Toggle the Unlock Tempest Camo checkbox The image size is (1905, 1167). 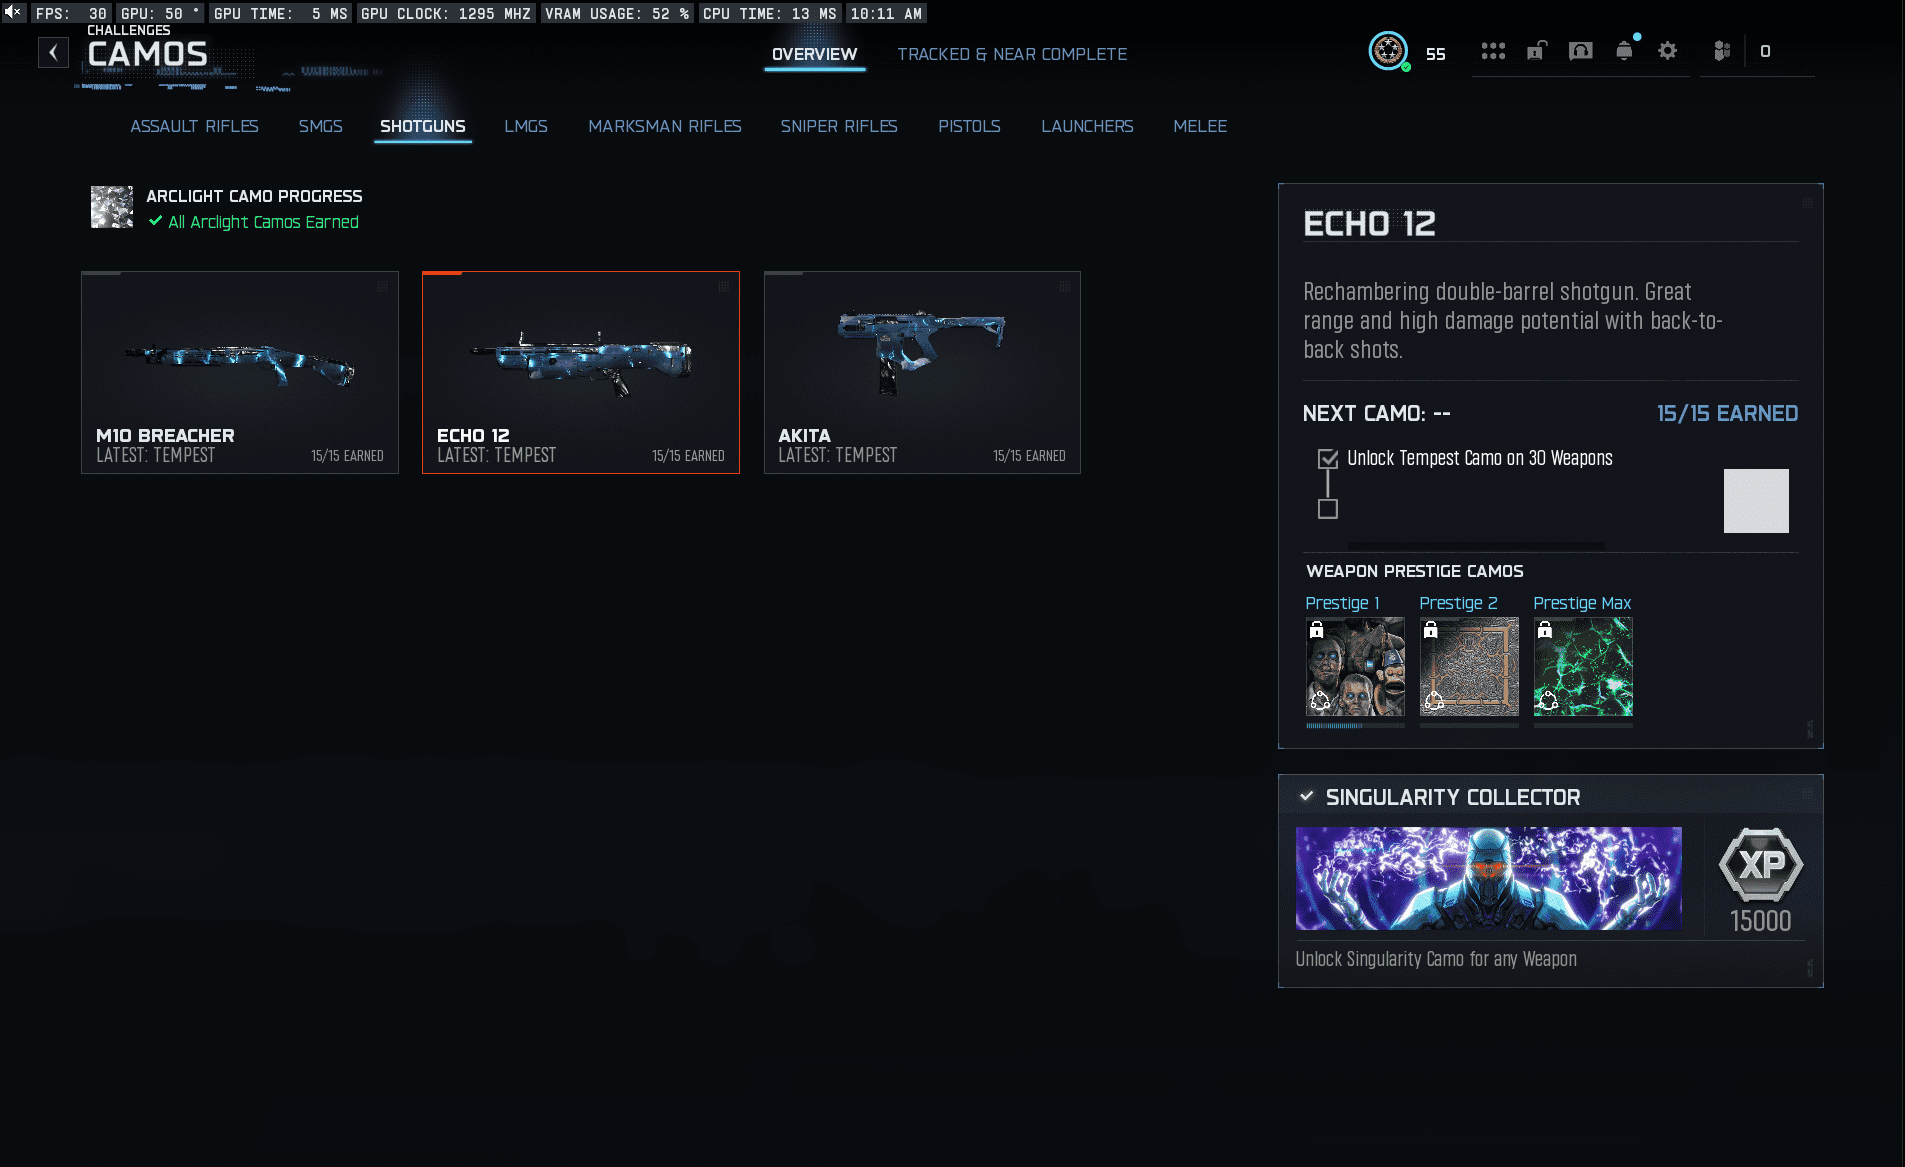coord(1328,459)
